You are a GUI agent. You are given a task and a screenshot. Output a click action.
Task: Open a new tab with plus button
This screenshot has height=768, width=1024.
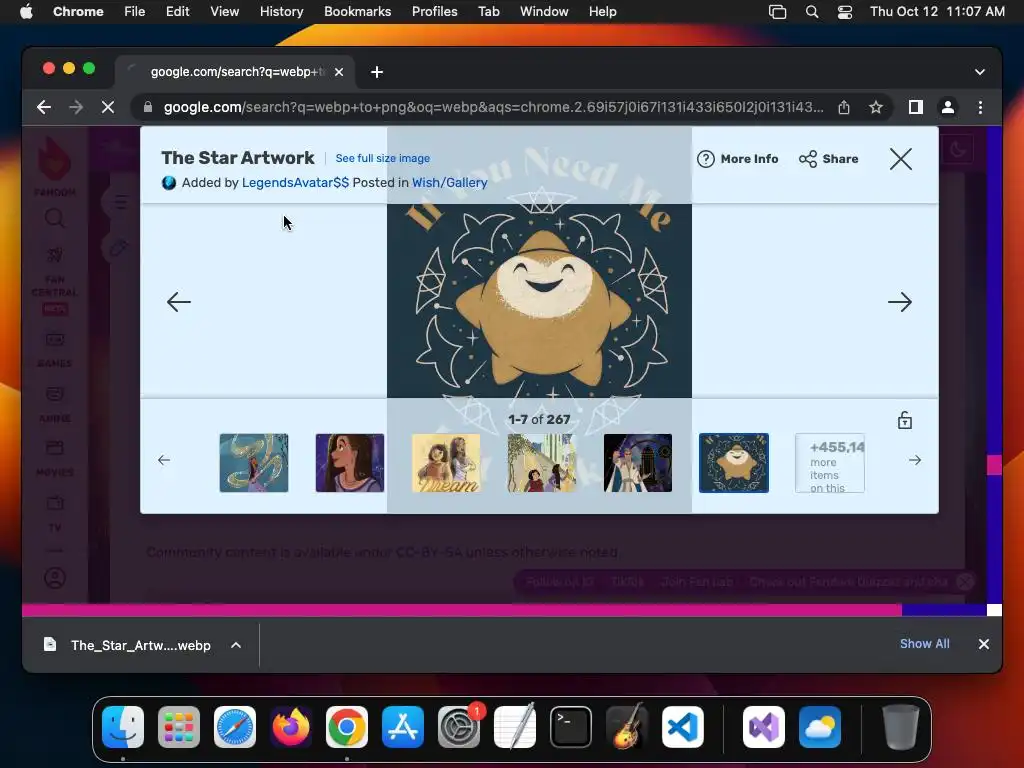[x=377, y=72]
